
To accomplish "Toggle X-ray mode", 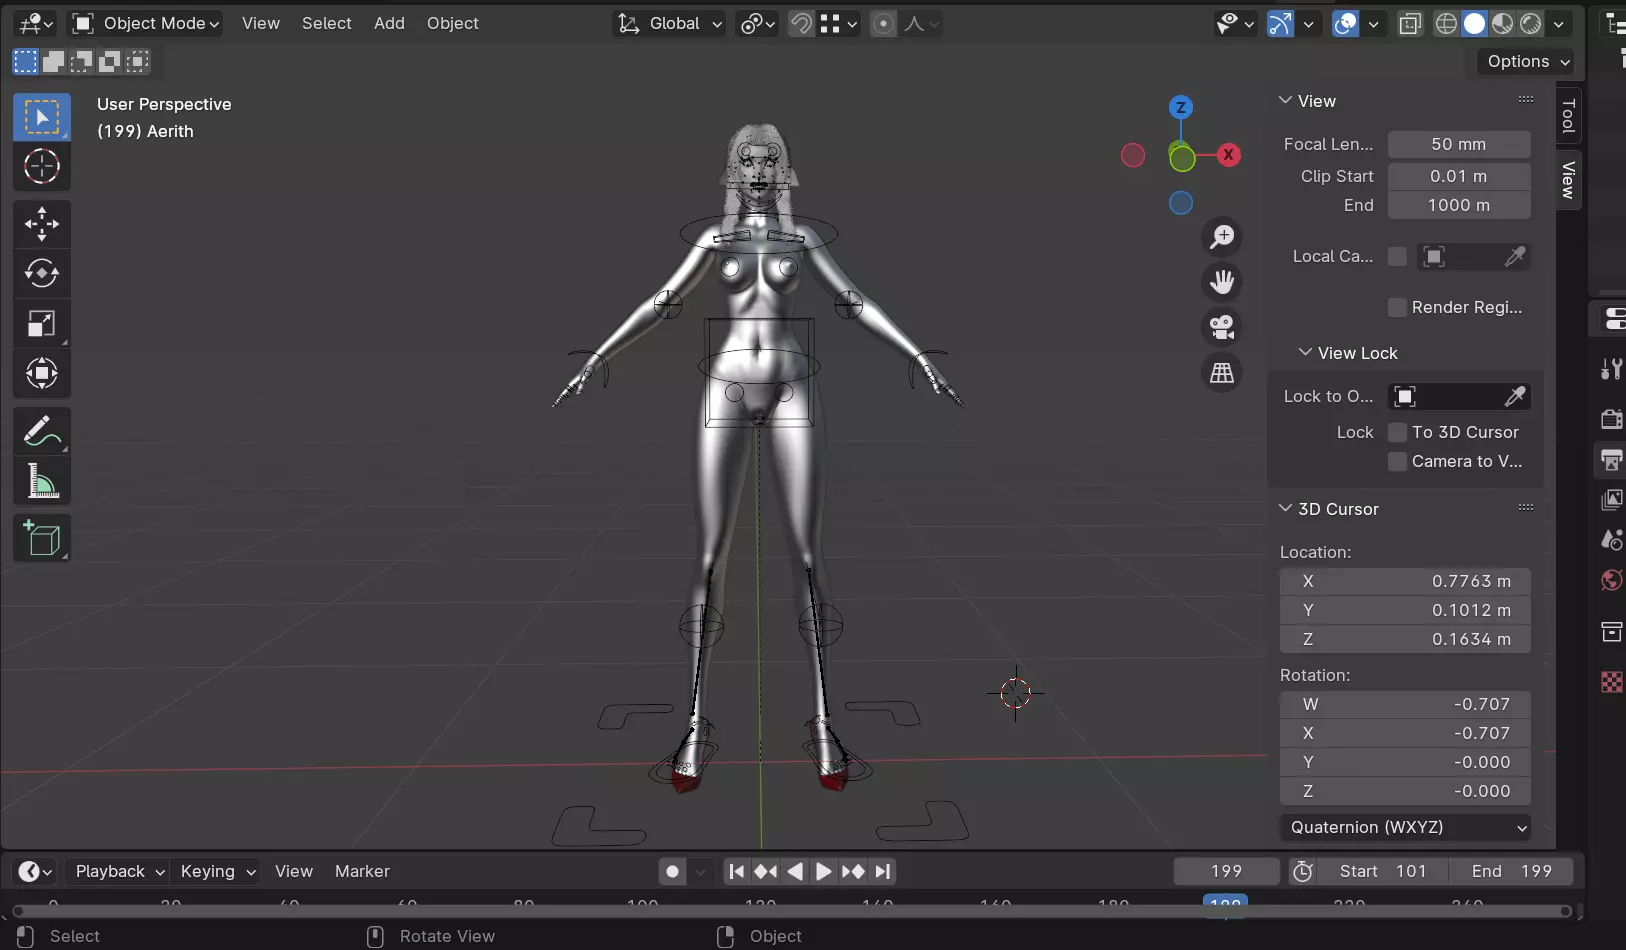I will point(1410,23).
